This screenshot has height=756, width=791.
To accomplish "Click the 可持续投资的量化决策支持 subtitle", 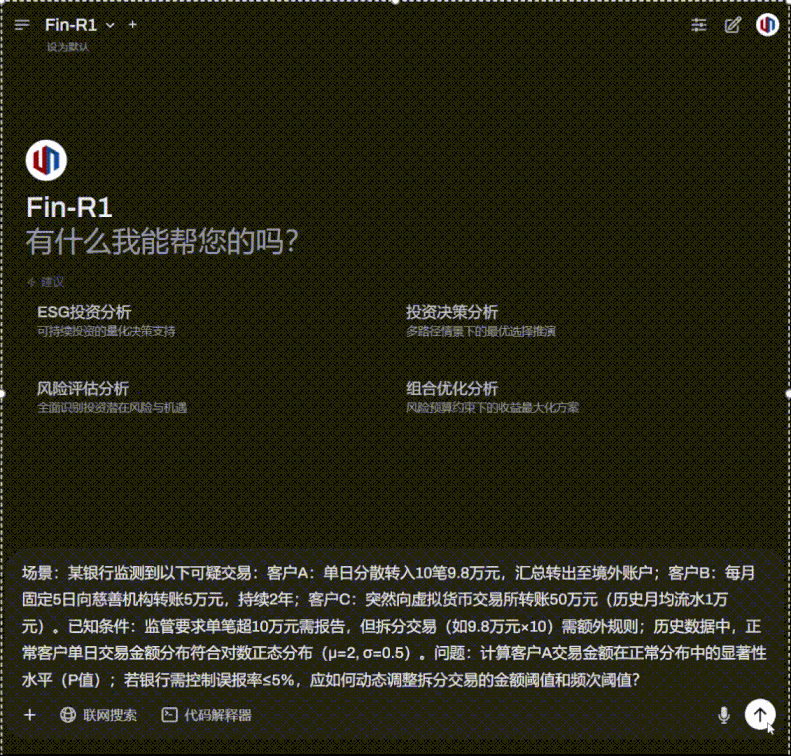I will [106, 331].
